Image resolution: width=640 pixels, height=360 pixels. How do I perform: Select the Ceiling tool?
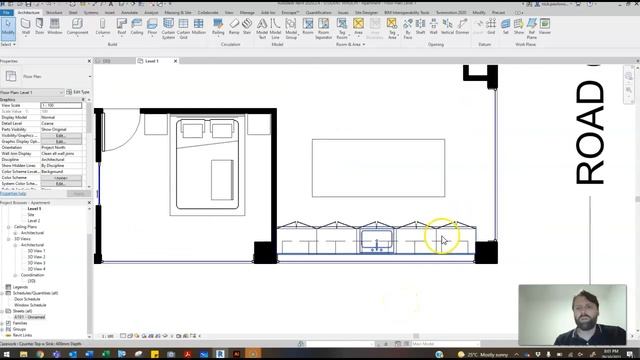(x=137, y=27)
